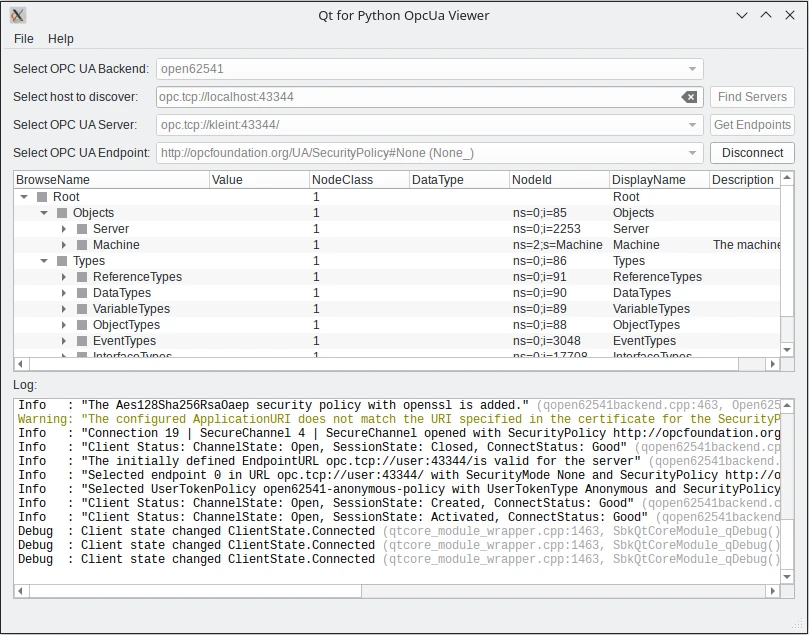Click the icon beside DataTypes node
809x635 pixels.
[x=82, y=293]
